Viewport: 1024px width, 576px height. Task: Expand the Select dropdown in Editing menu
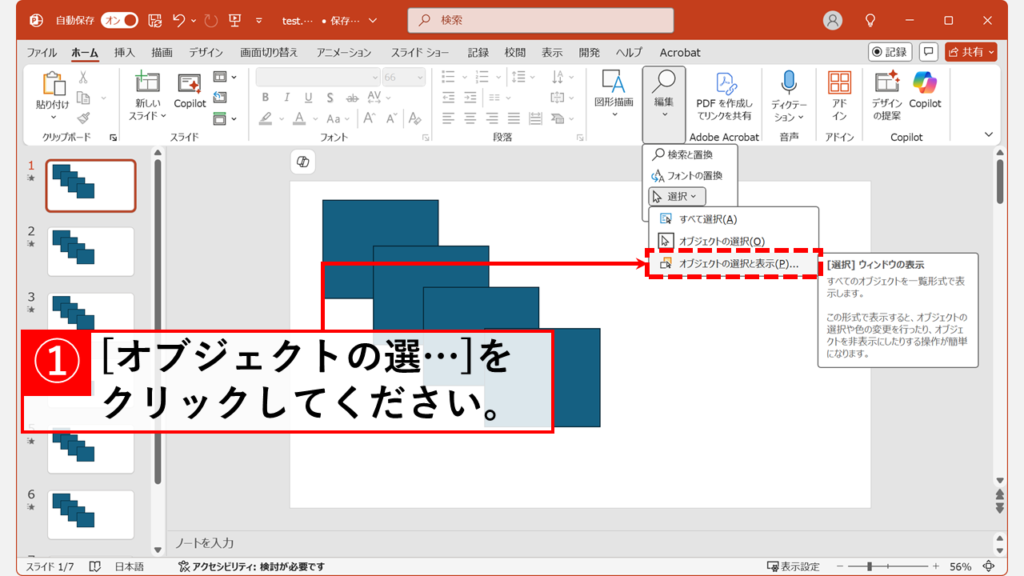[x=677, y=196]
